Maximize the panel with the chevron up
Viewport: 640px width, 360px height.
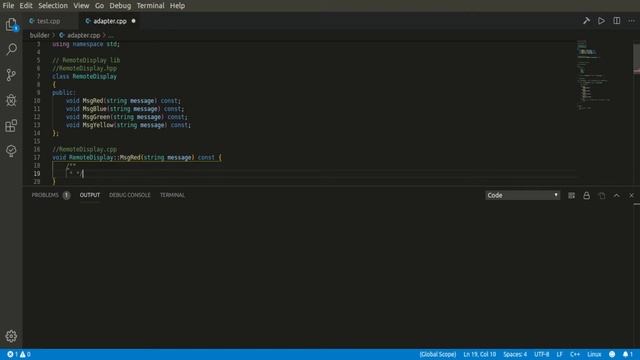tap(616, 196)
